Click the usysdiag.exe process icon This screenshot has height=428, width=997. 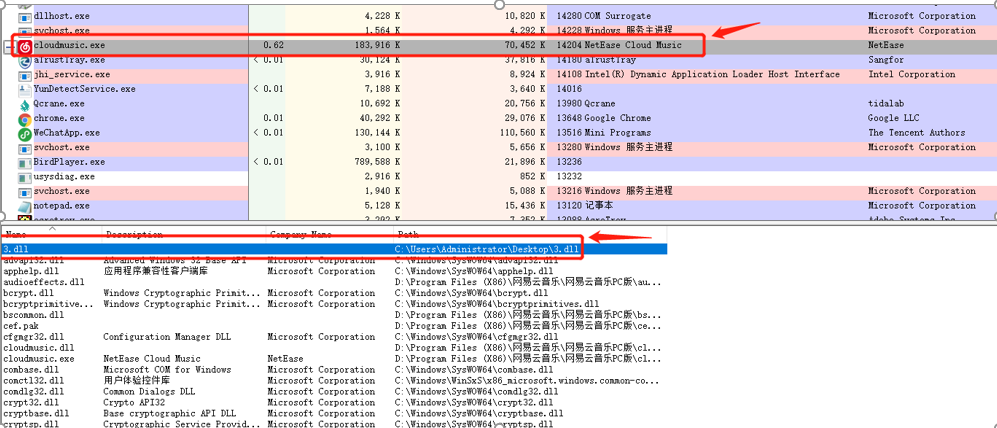(25, 177)
